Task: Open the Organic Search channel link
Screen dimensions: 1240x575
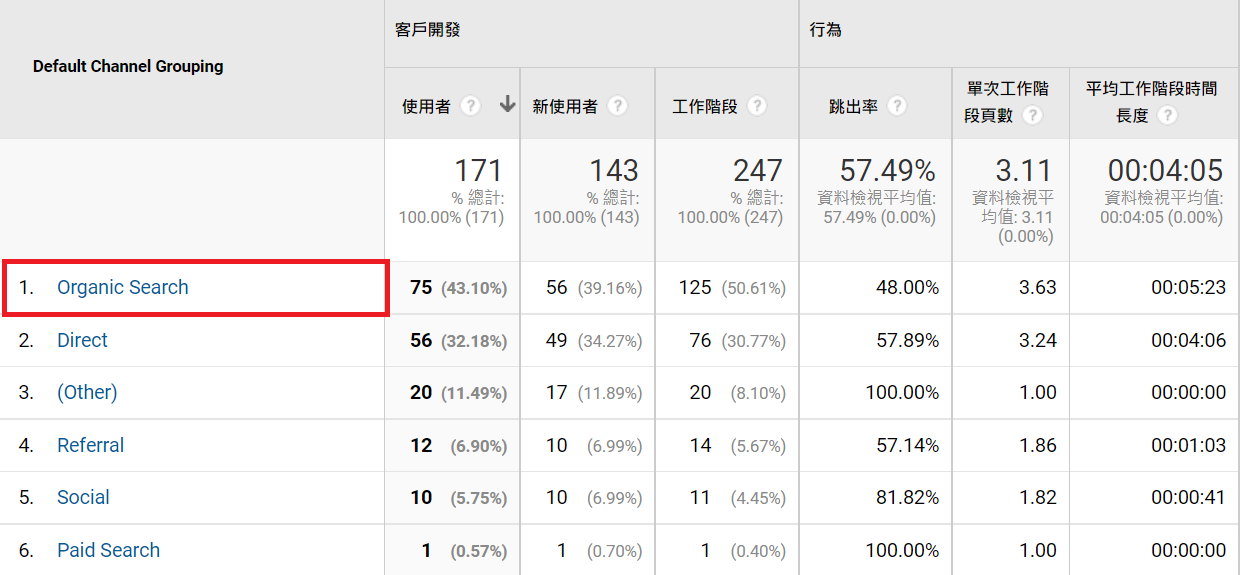Action: click(x=123, y=287)
